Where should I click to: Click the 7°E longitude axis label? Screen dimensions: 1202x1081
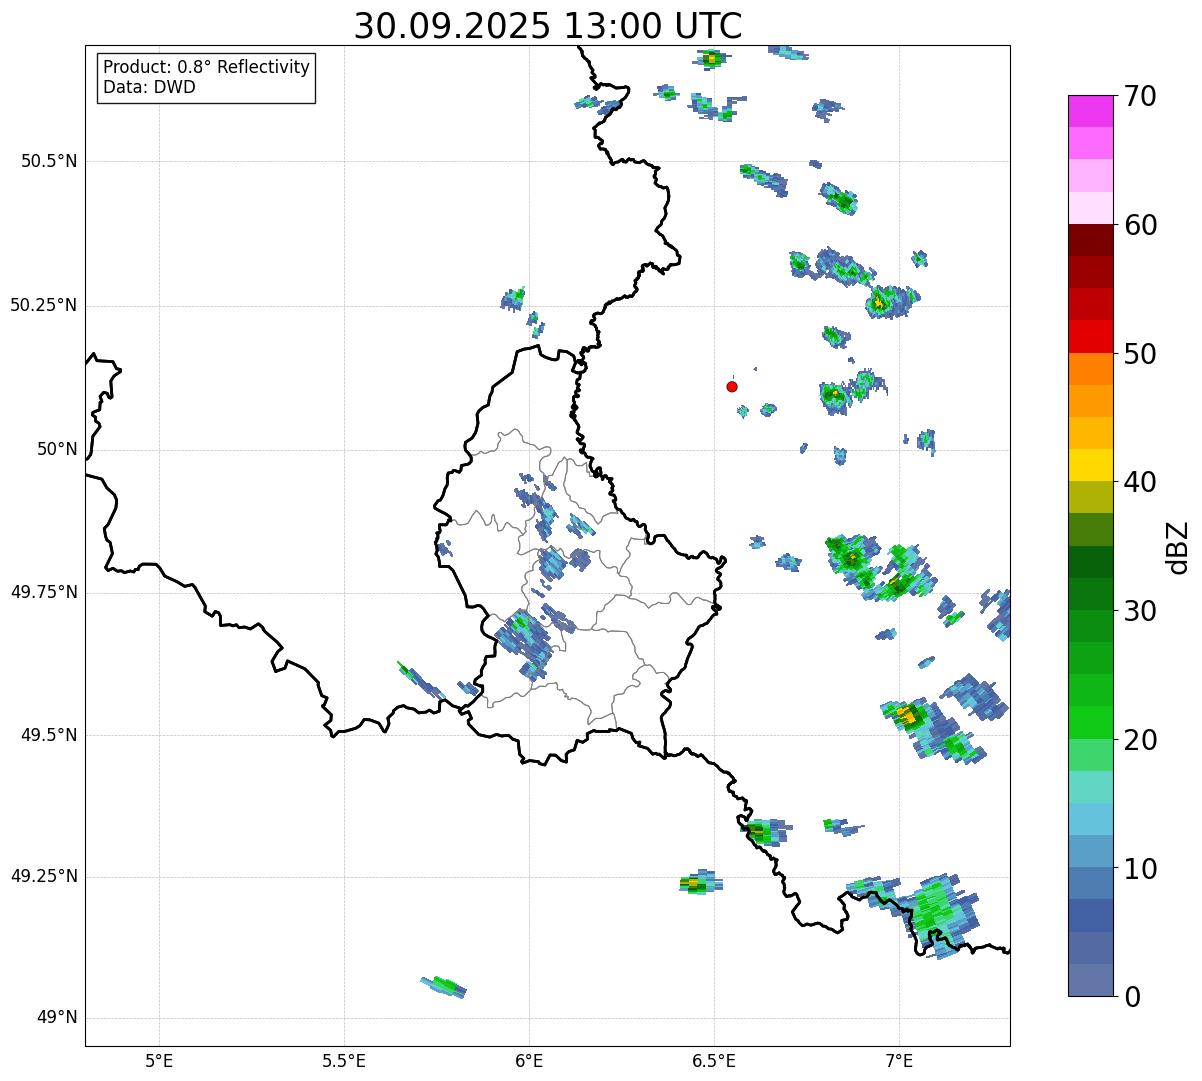(899, 1060)
